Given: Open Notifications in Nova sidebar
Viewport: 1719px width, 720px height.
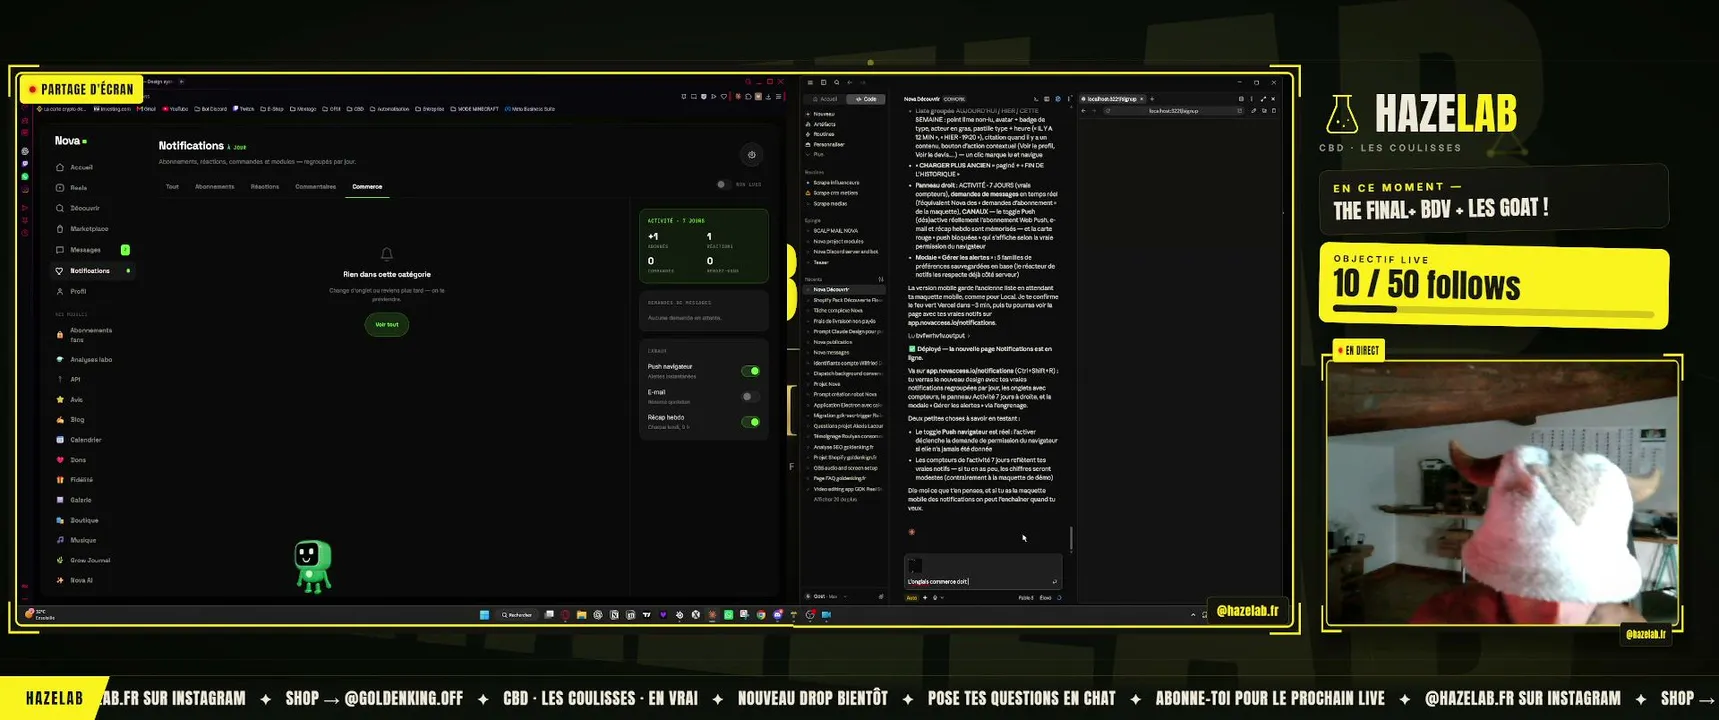Looking at the screenshot, I should 91,271.
